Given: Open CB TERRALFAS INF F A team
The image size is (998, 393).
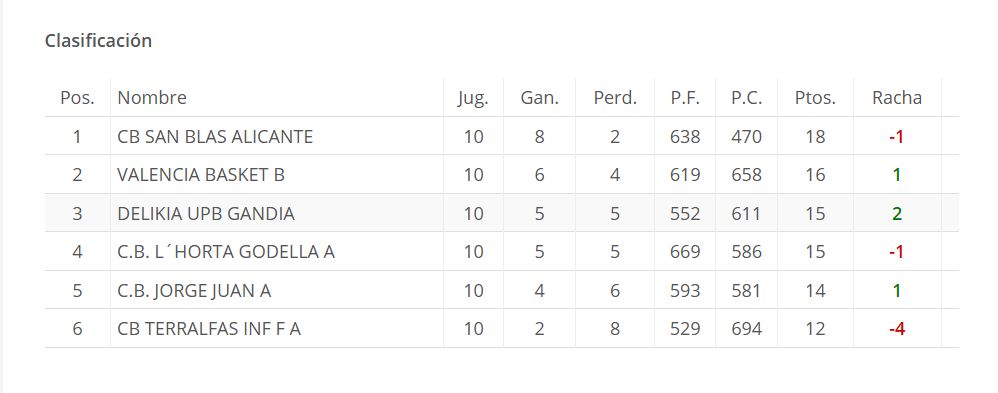Looking at the screenshot, I should tap(209, 329).
